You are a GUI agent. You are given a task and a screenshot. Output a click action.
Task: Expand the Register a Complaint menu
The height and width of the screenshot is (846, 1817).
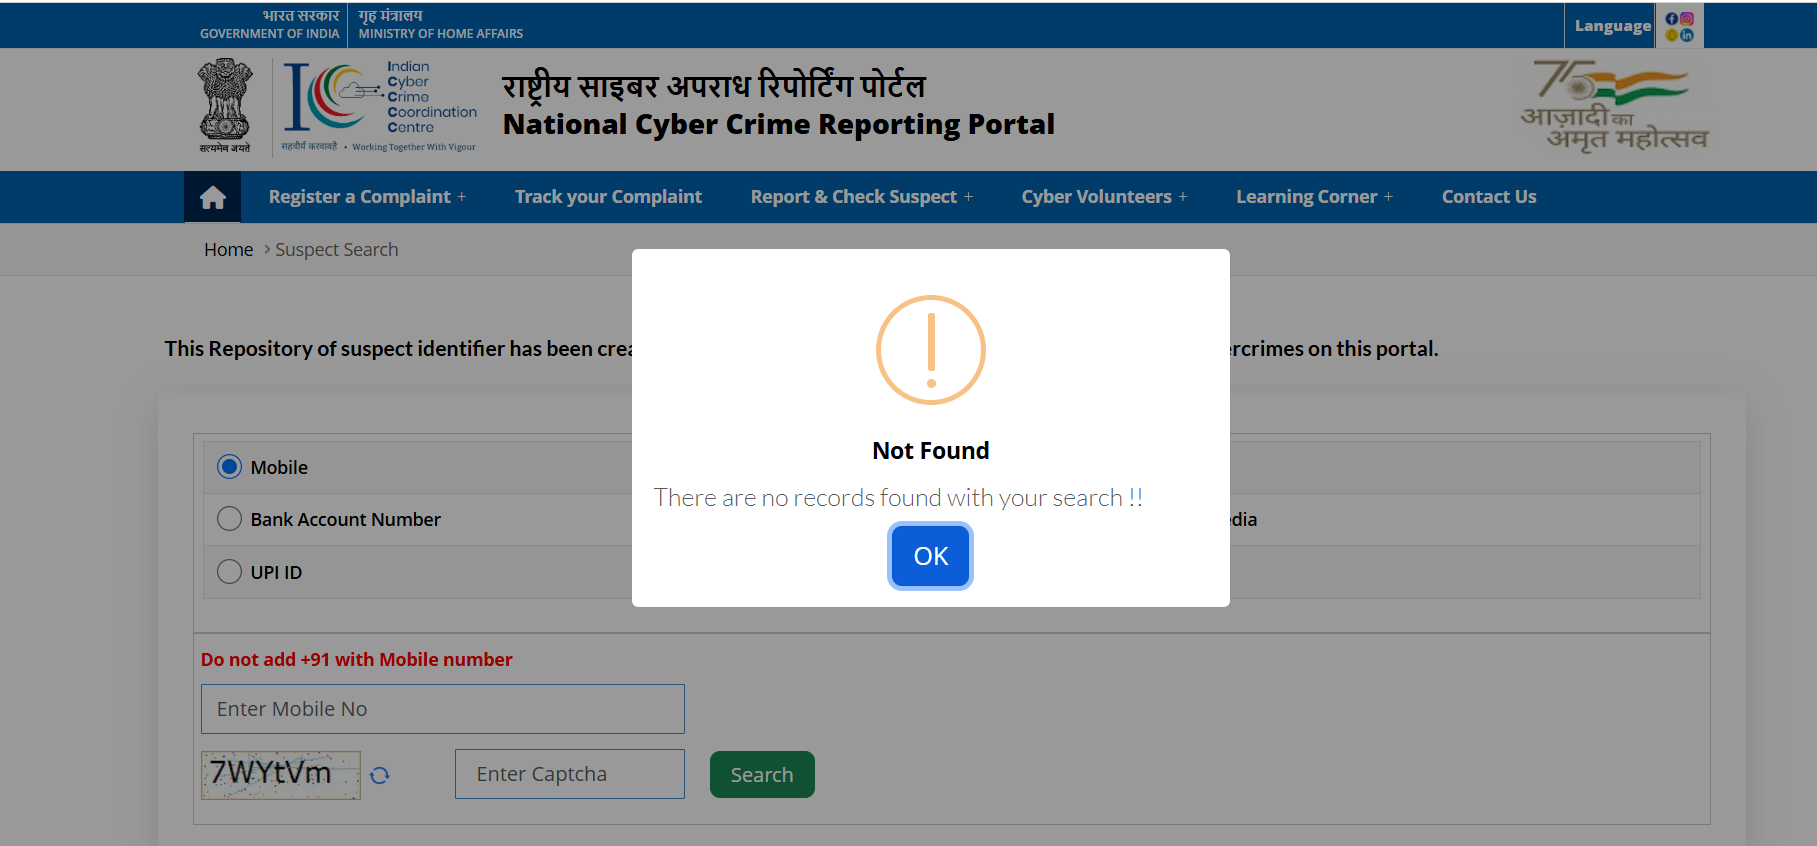(367, 197)
